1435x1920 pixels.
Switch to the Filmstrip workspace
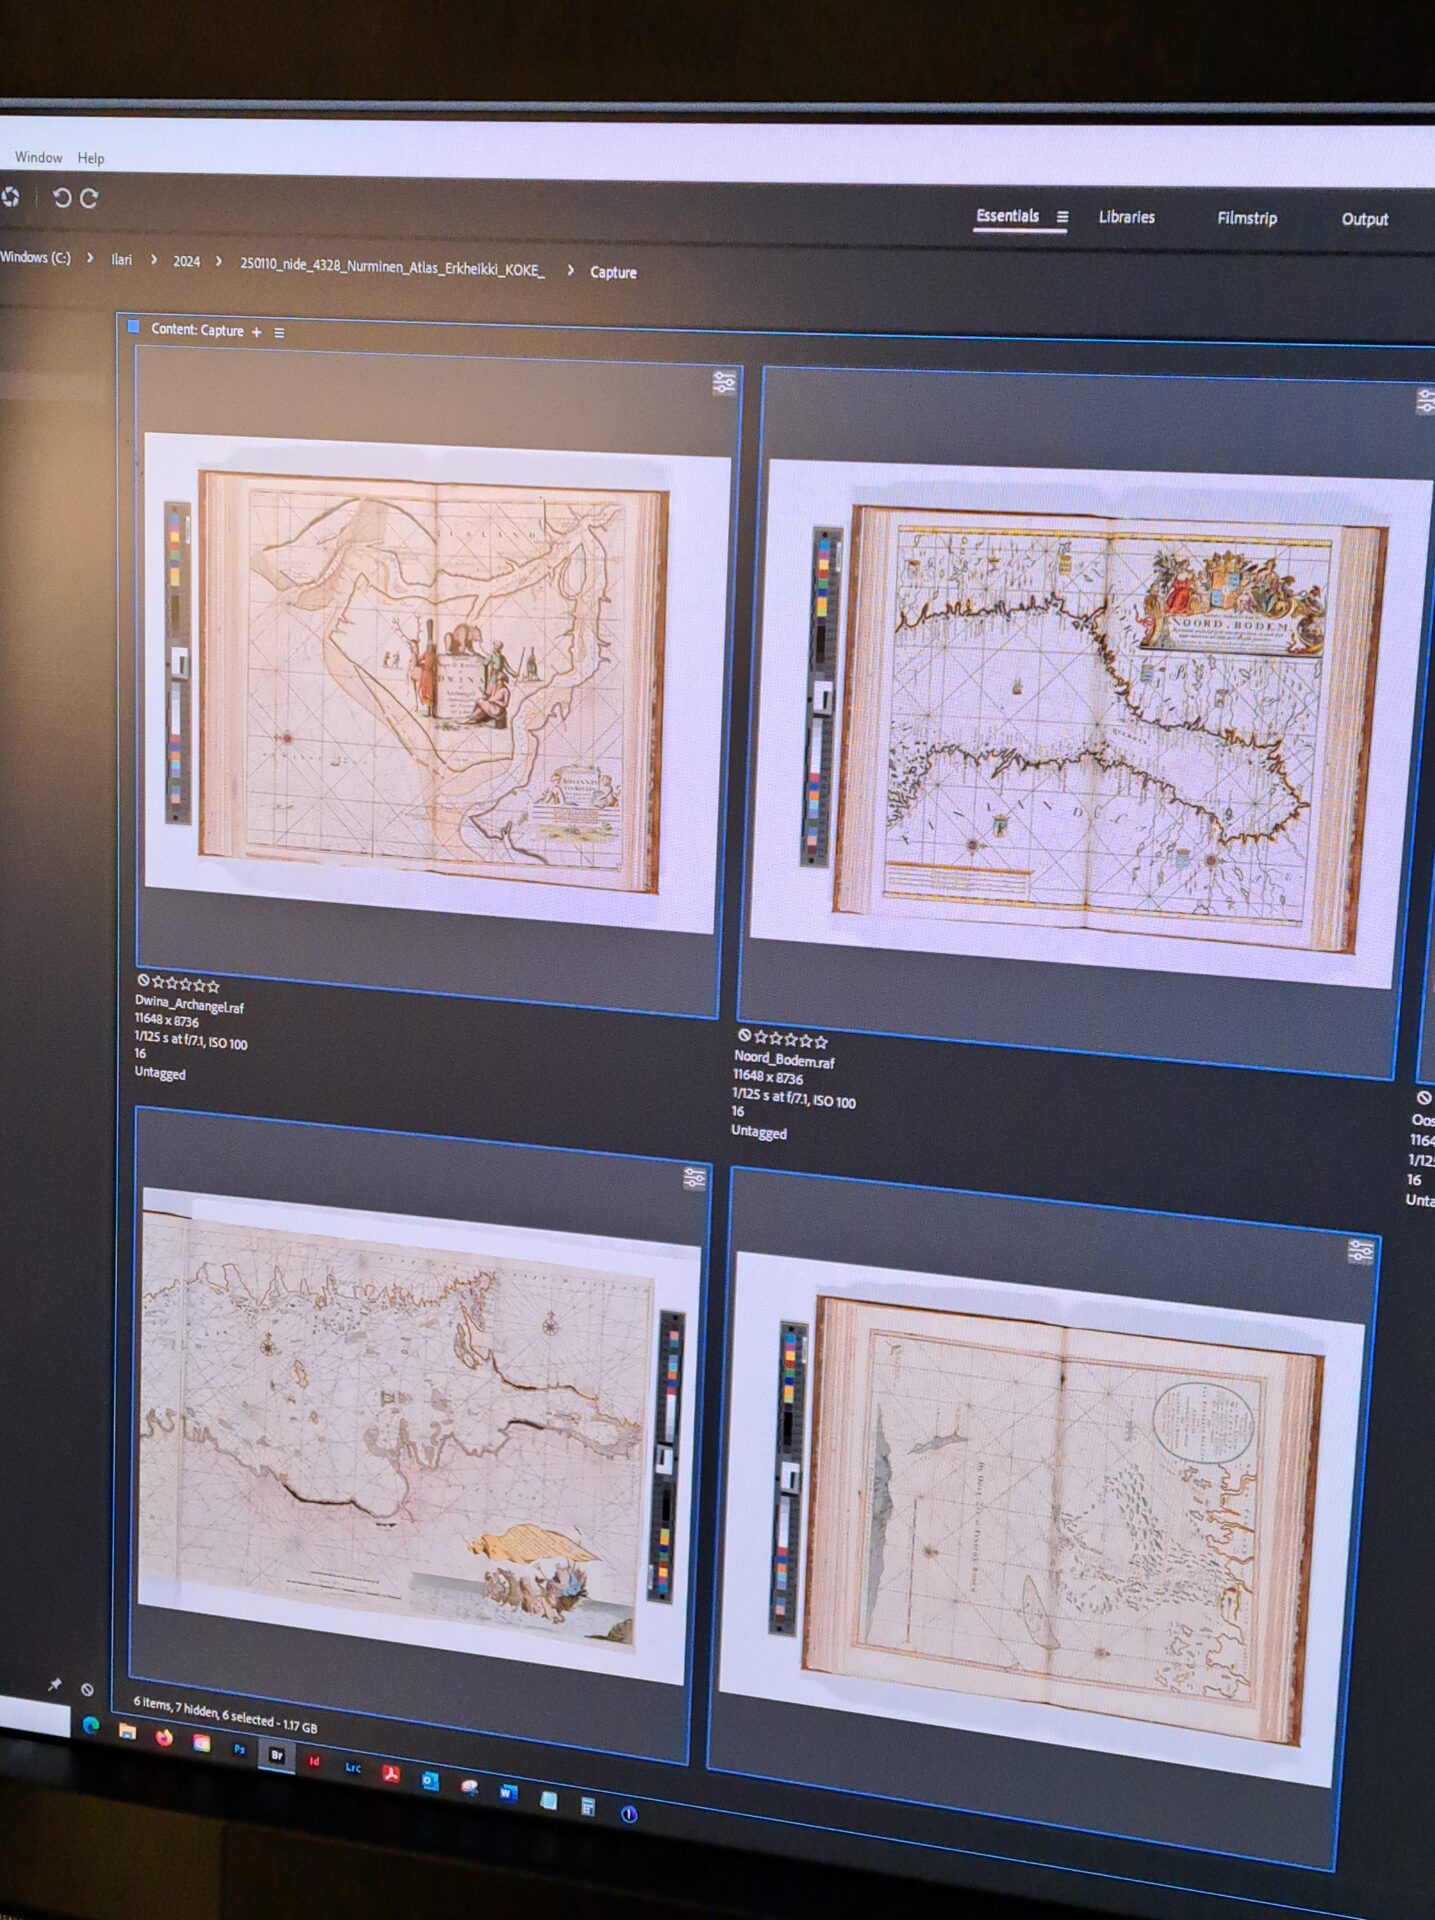(x=1247, y=218)
